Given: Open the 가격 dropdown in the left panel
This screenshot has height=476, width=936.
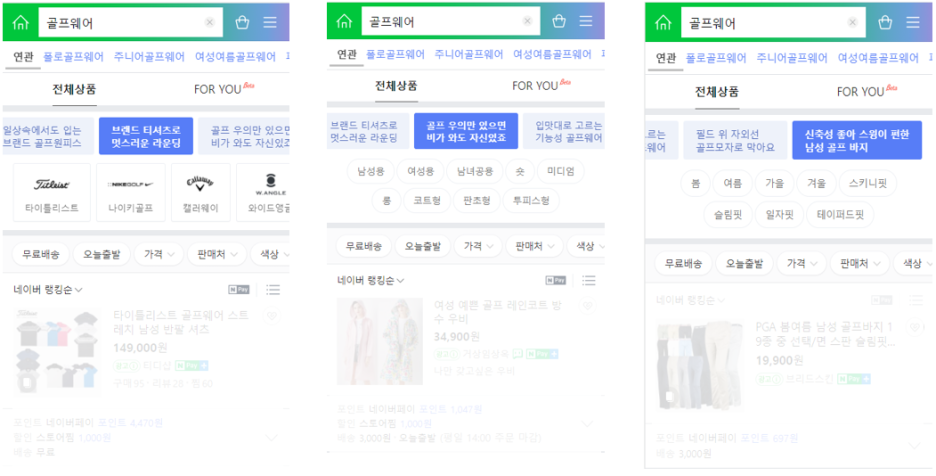Looking at the screenshot, I should (x=158, y=254).
